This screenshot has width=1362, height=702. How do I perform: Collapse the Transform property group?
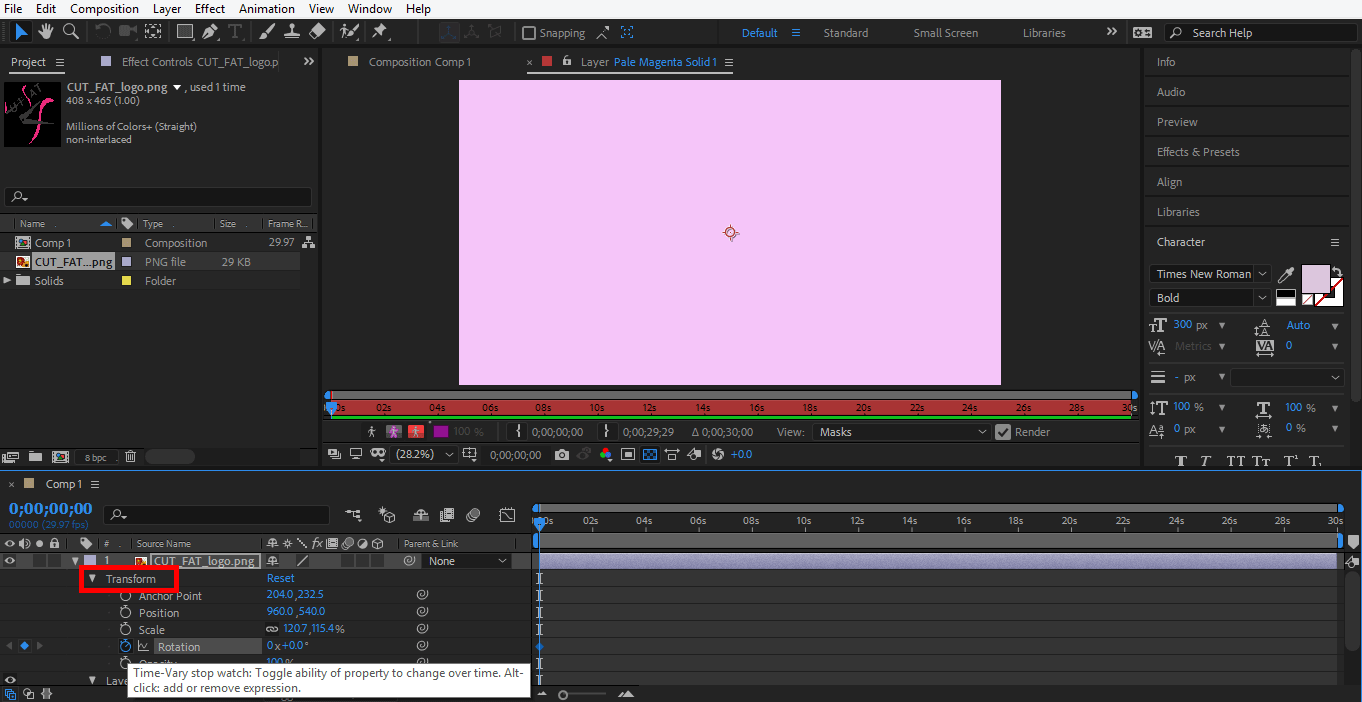coord(92,579)
